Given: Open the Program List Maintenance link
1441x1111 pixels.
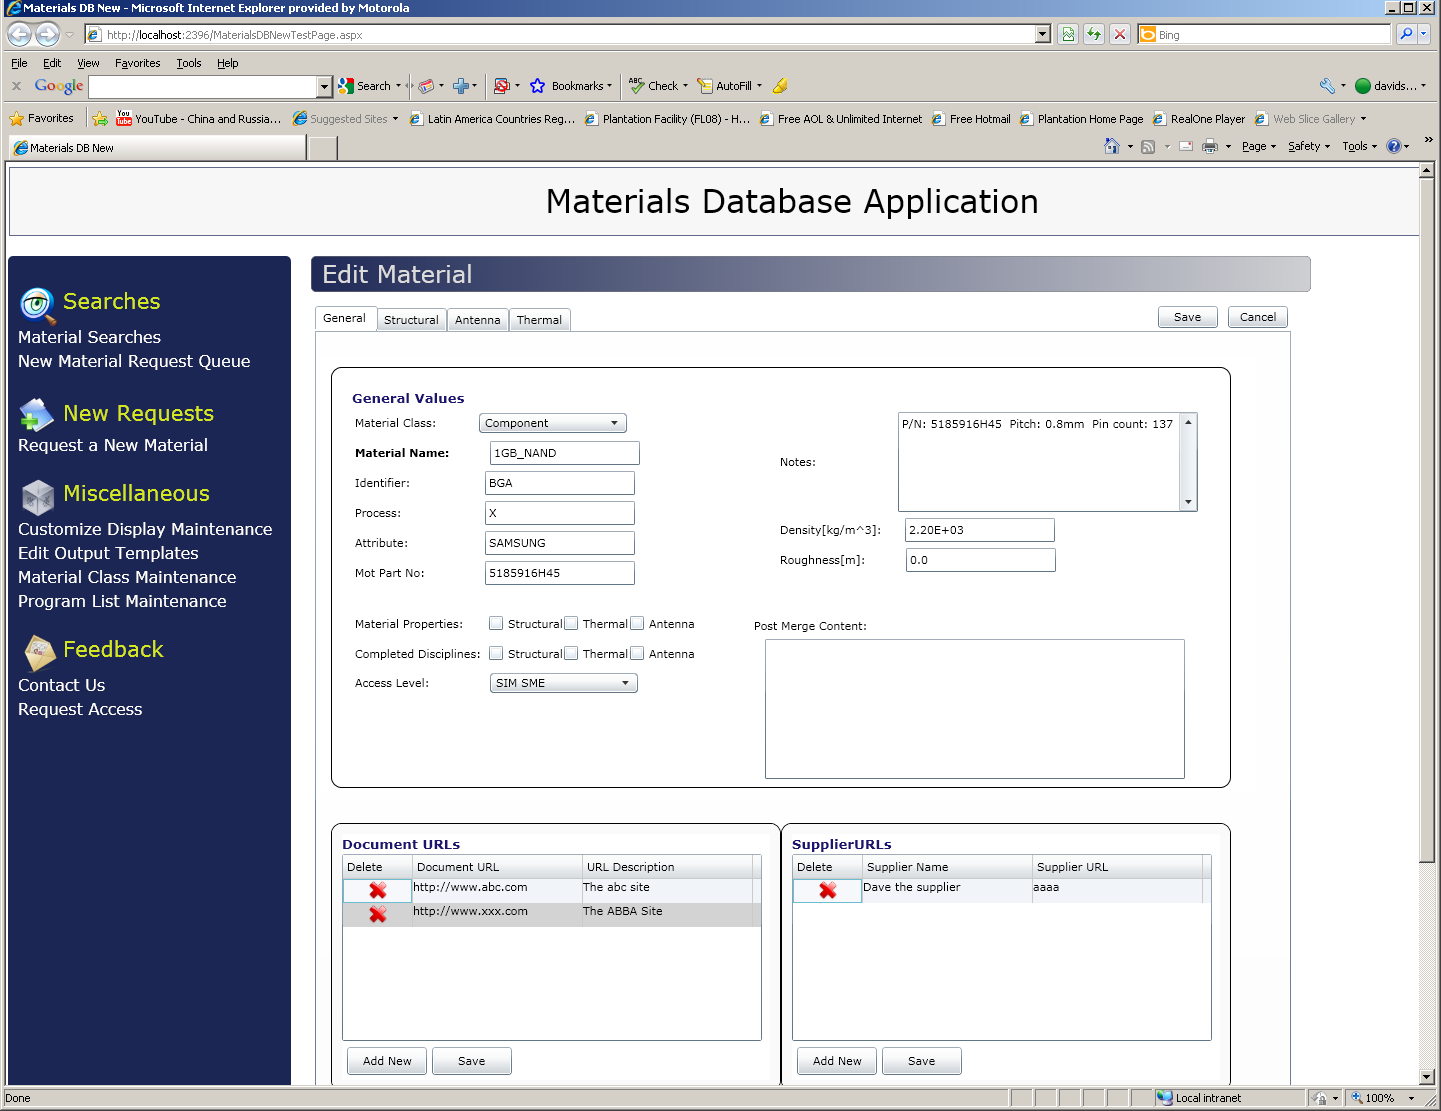Looking at the screenshot, I should click(122, 601).
